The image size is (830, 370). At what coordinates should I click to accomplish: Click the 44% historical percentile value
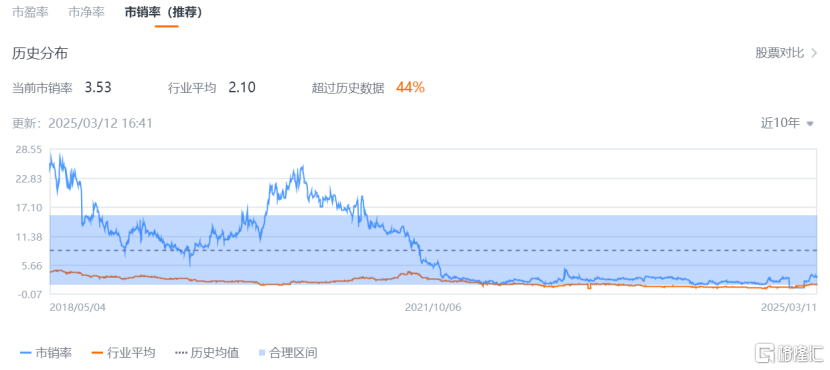coord(410,88)
